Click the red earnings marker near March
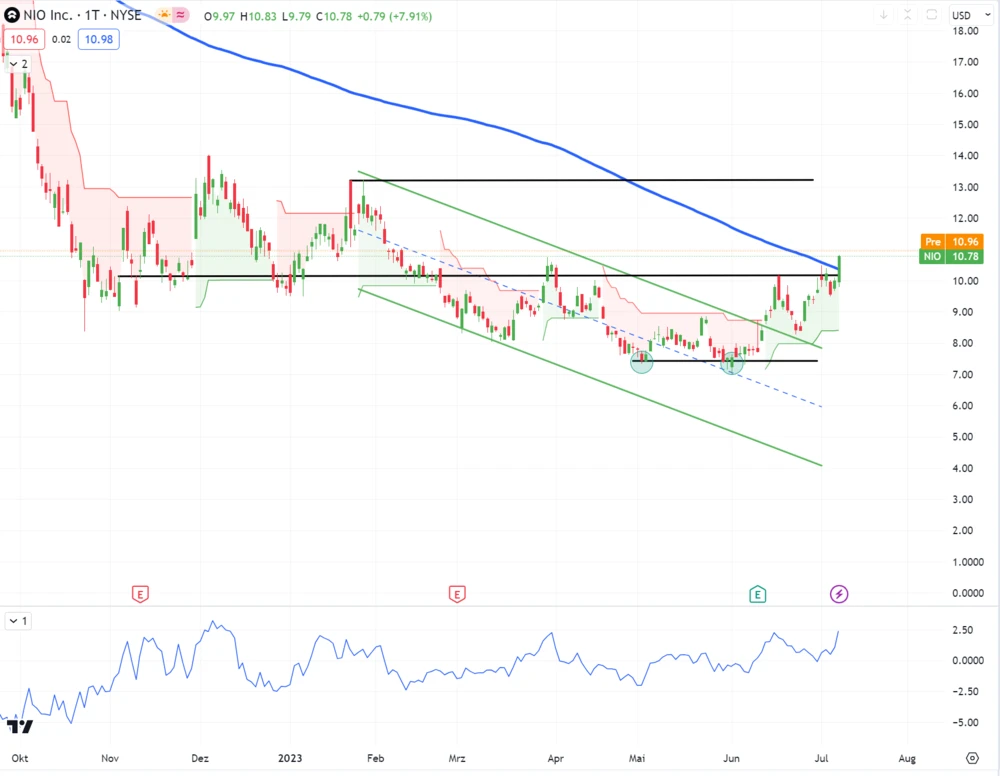Screen dimensions: 1000x776 pyautogui.click(x=457, y=595)
